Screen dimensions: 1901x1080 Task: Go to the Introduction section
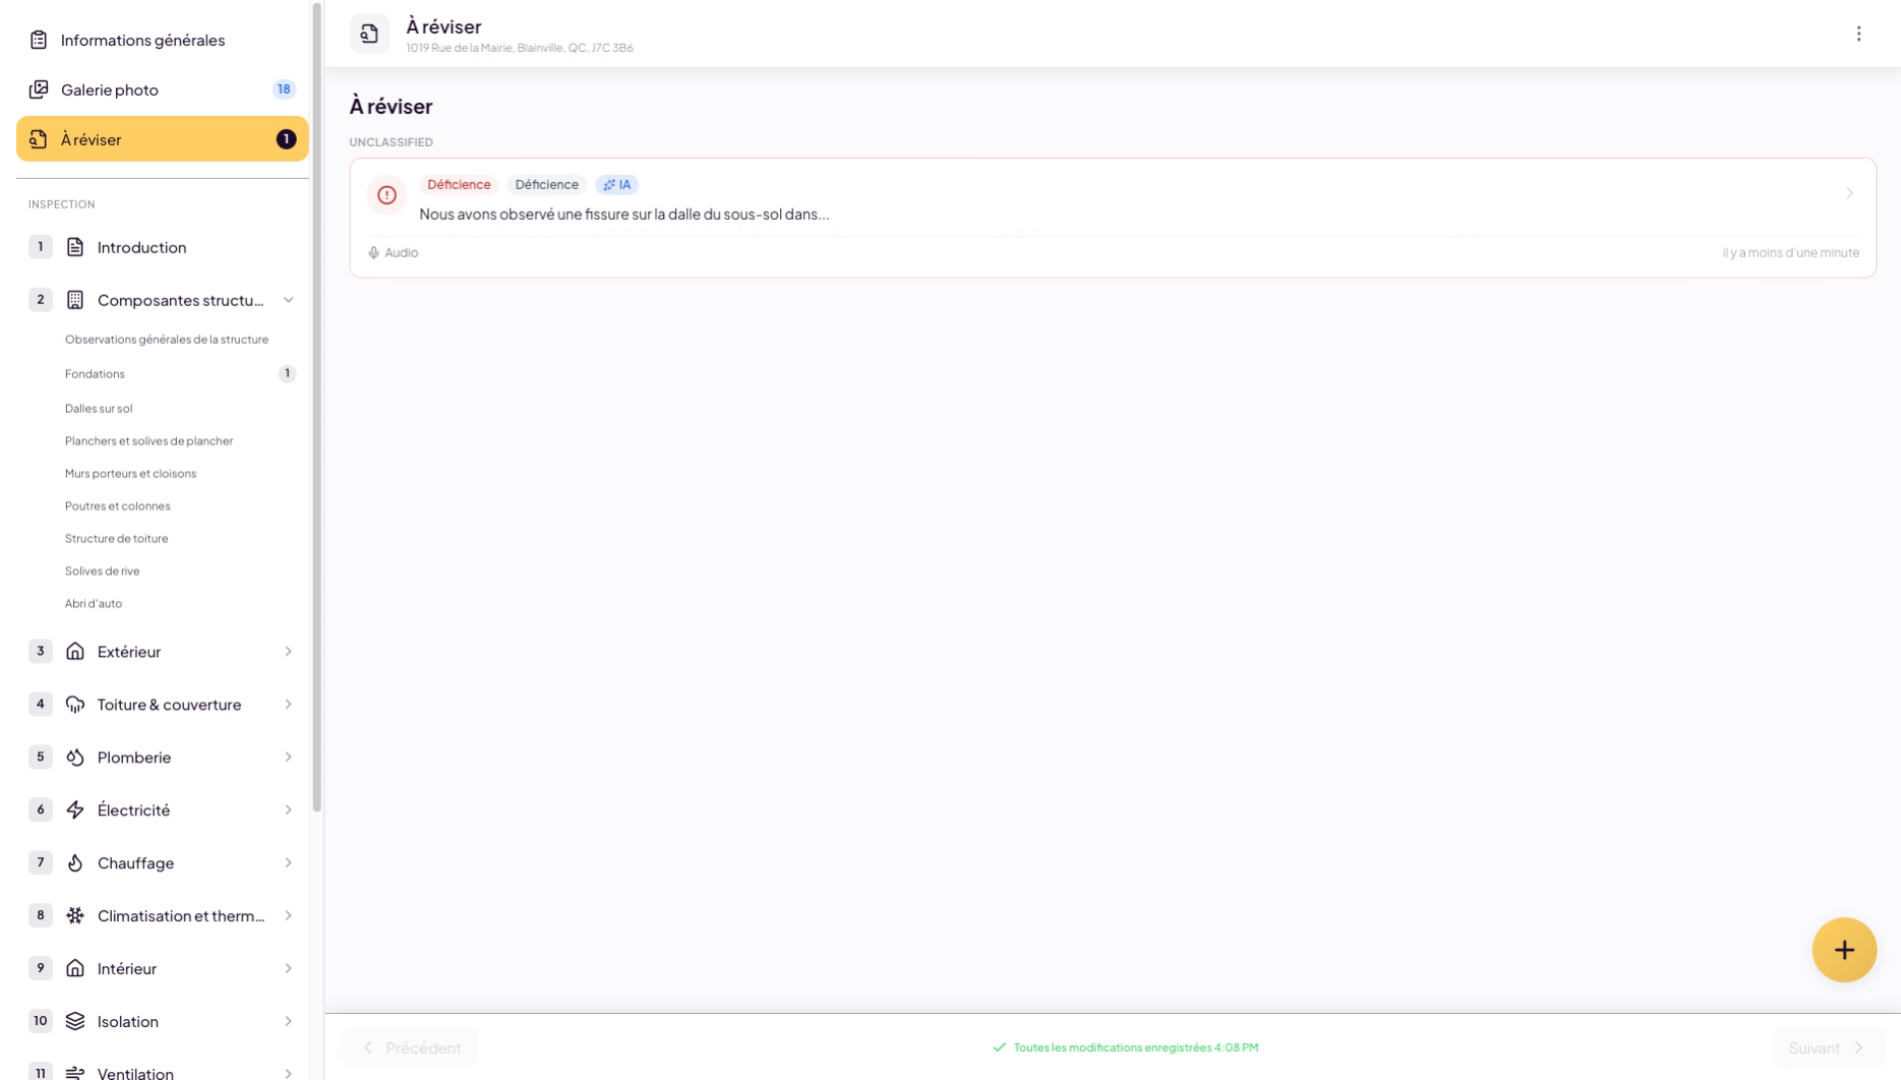point(162,247)
